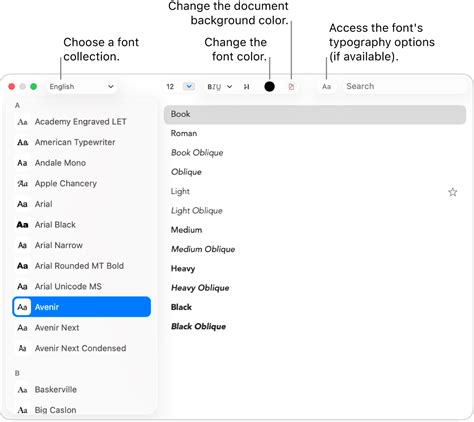The height and width of the screenshot is (422, 474).
Task: Pick the Black Oblique style
Action: (x=315, y=327)
